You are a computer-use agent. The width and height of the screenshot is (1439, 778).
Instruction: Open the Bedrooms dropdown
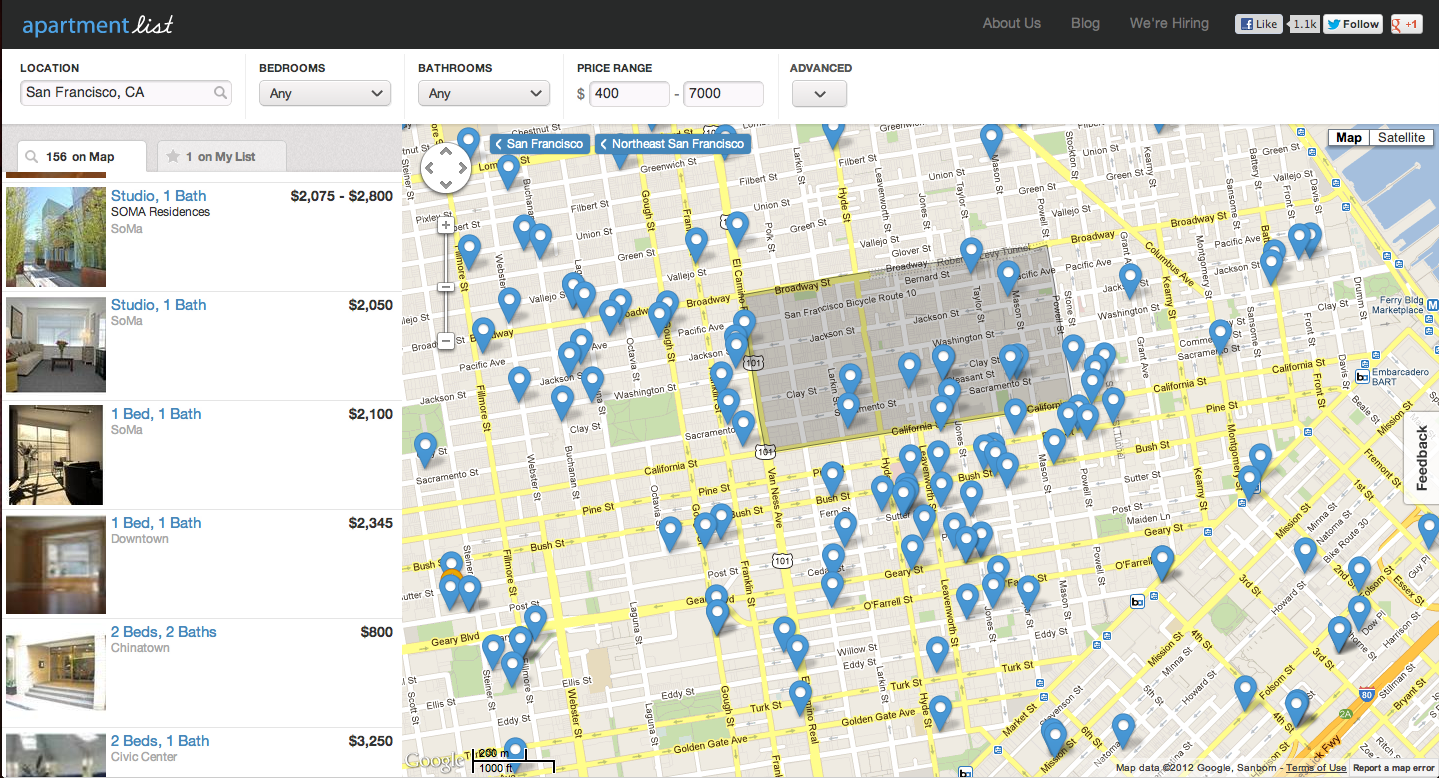pyautogui.click(x=324, y=93)
